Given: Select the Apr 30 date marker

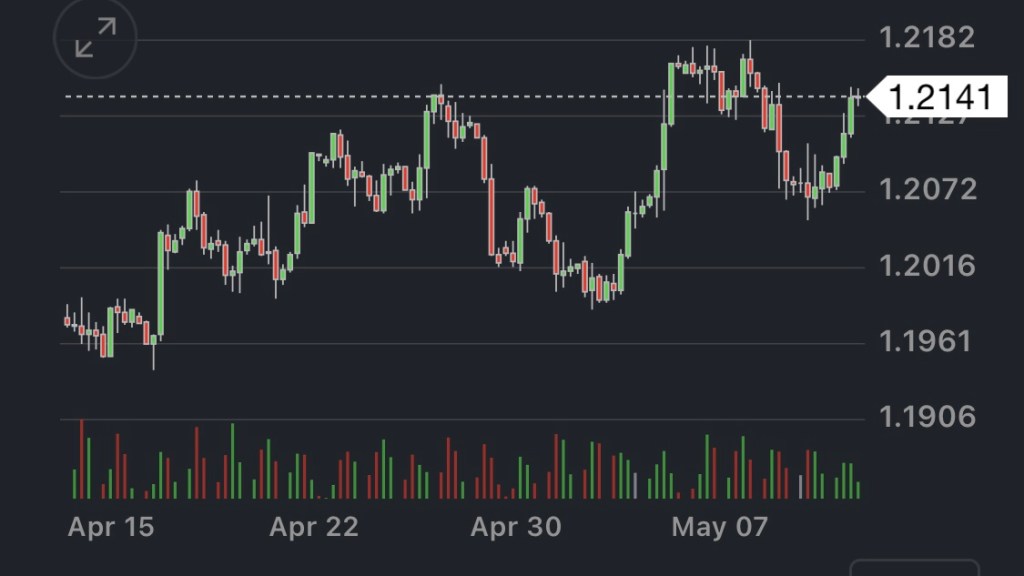Looking at the screenshot, I should coord(516,527).
